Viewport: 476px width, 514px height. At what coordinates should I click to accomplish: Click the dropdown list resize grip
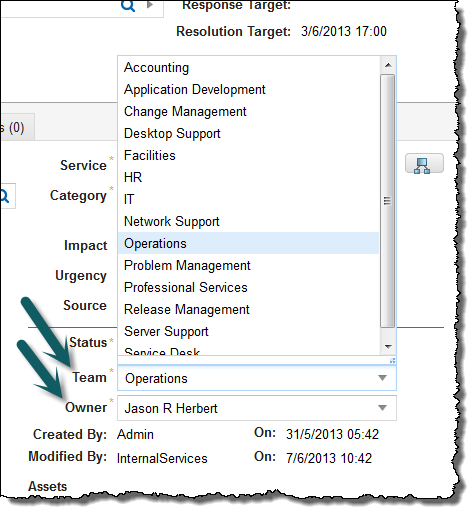pyautogui.click(x=392, y=360)
